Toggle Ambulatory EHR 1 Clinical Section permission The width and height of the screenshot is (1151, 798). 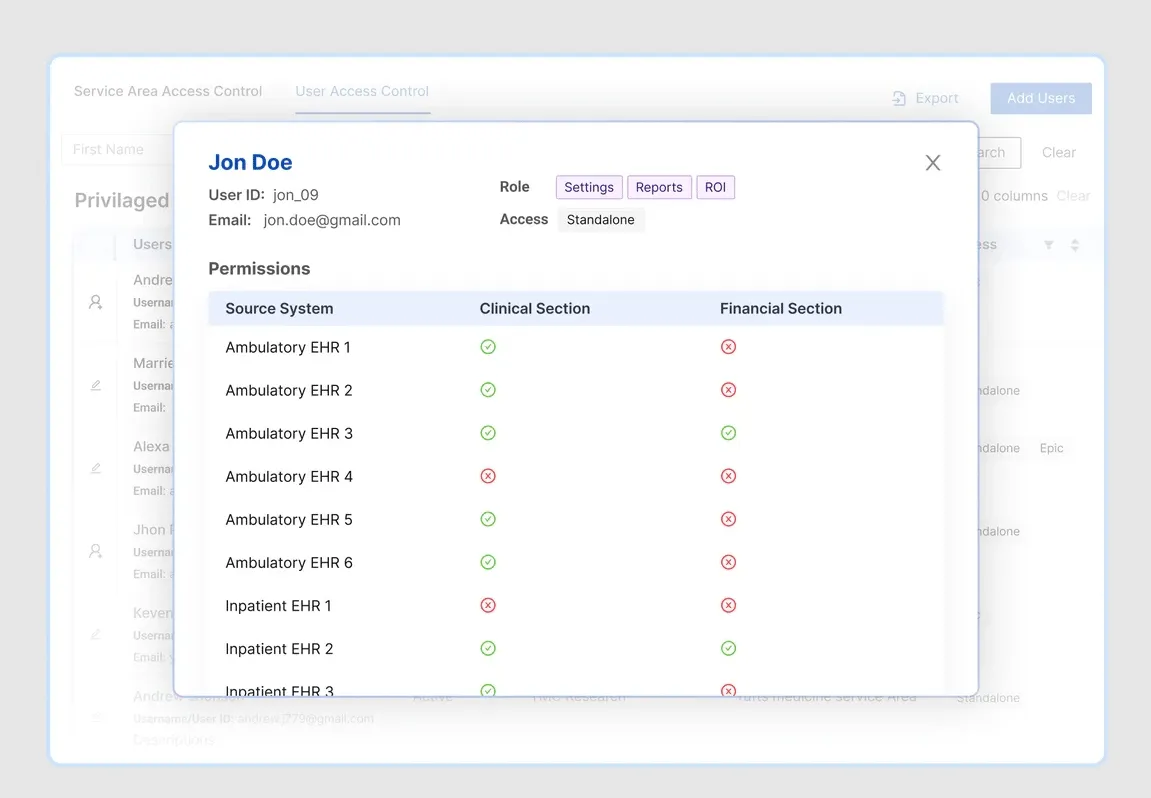click(x=488, y=347)
